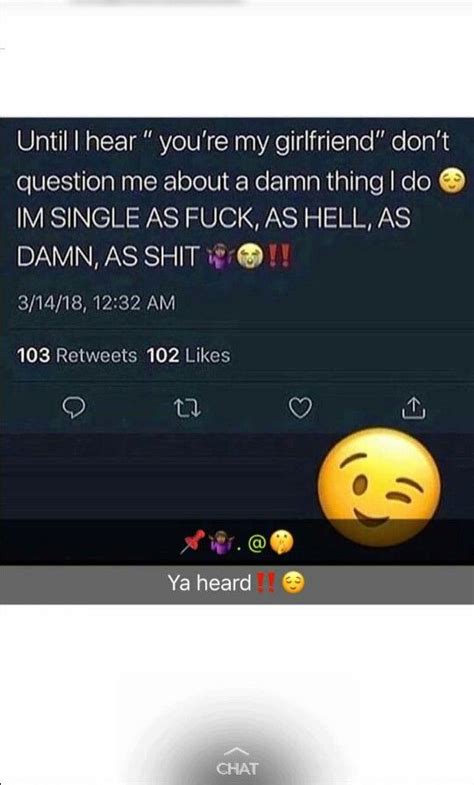Tap the retweet arrows icon
Screen dimensions: 474x785
187,408
